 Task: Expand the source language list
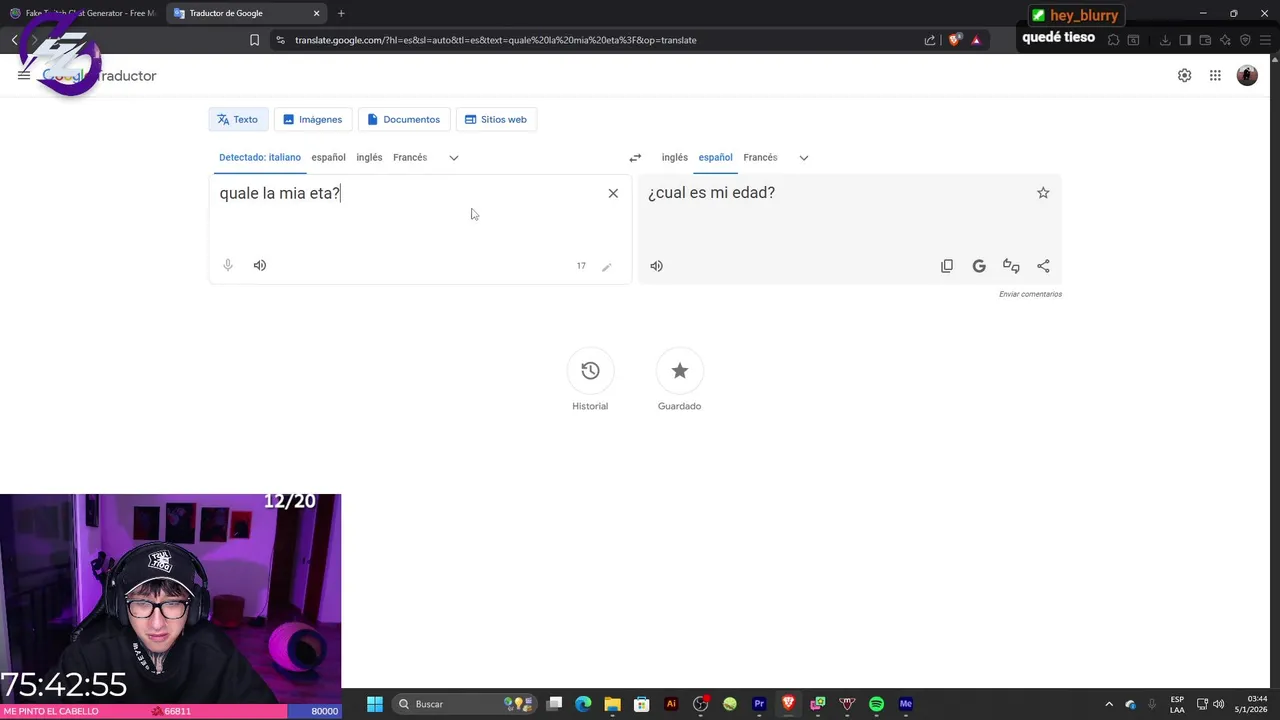[x=454, y=158]
